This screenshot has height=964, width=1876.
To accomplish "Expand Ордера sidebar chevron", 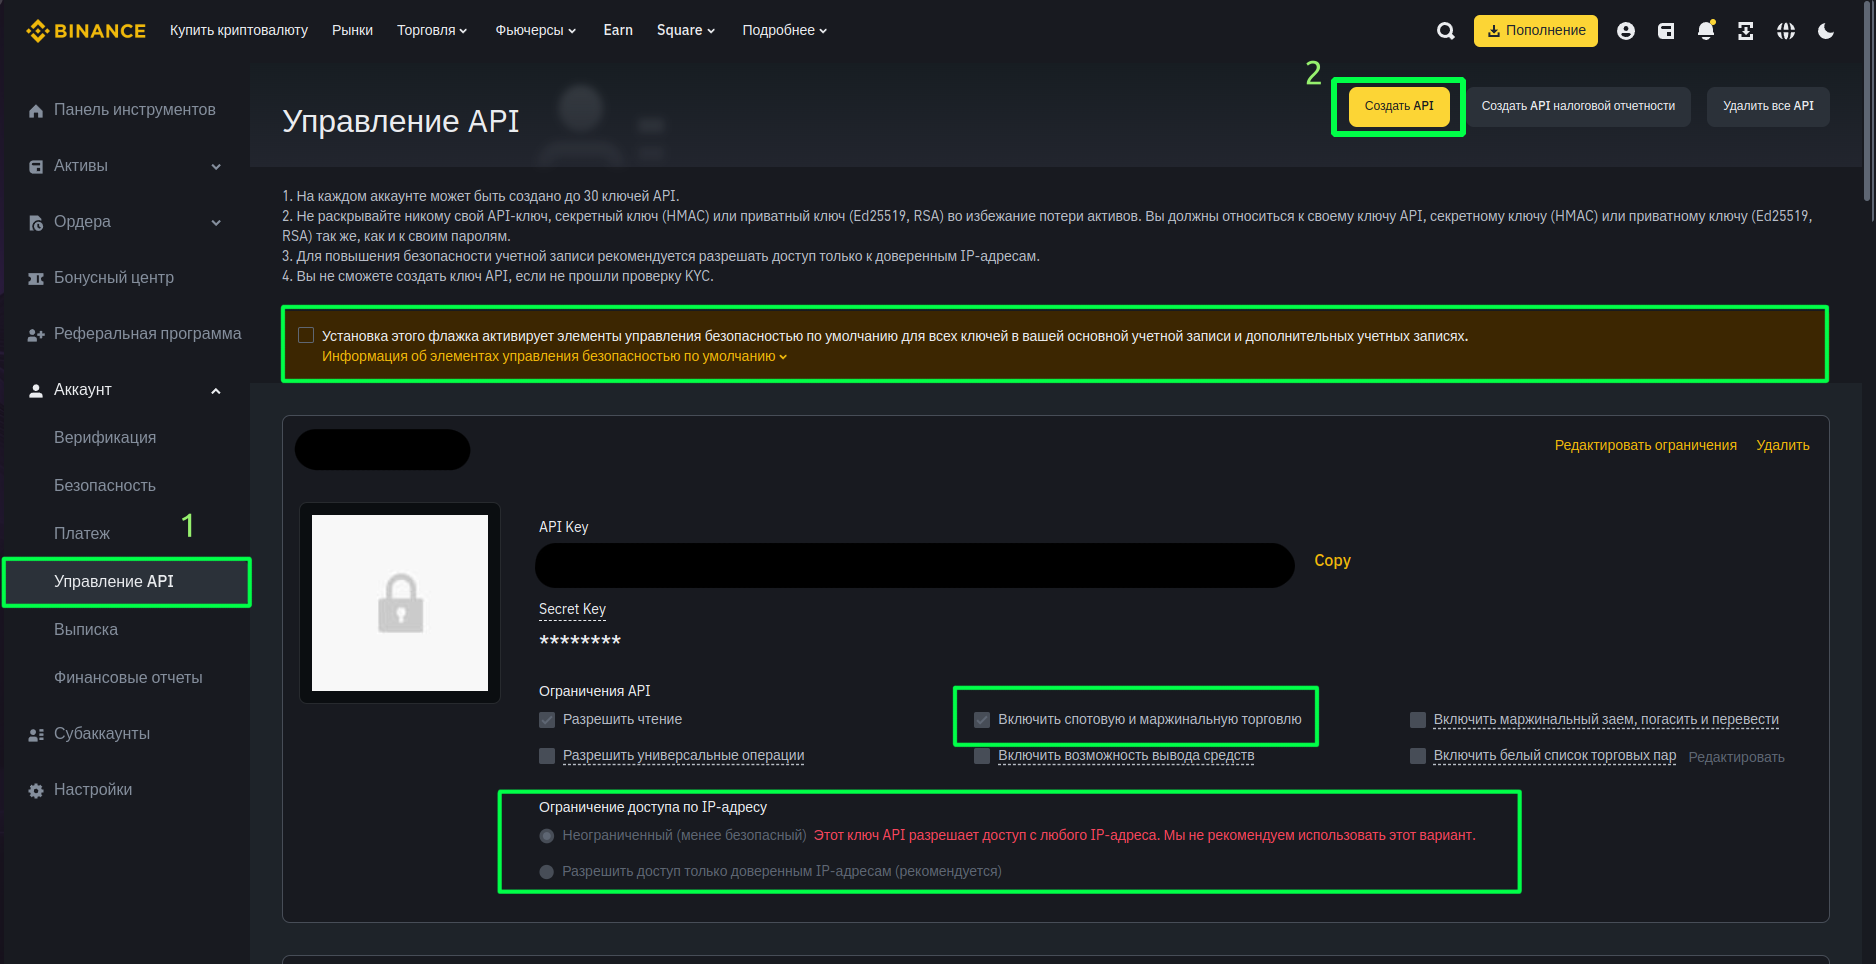I will tap(216, 223).
